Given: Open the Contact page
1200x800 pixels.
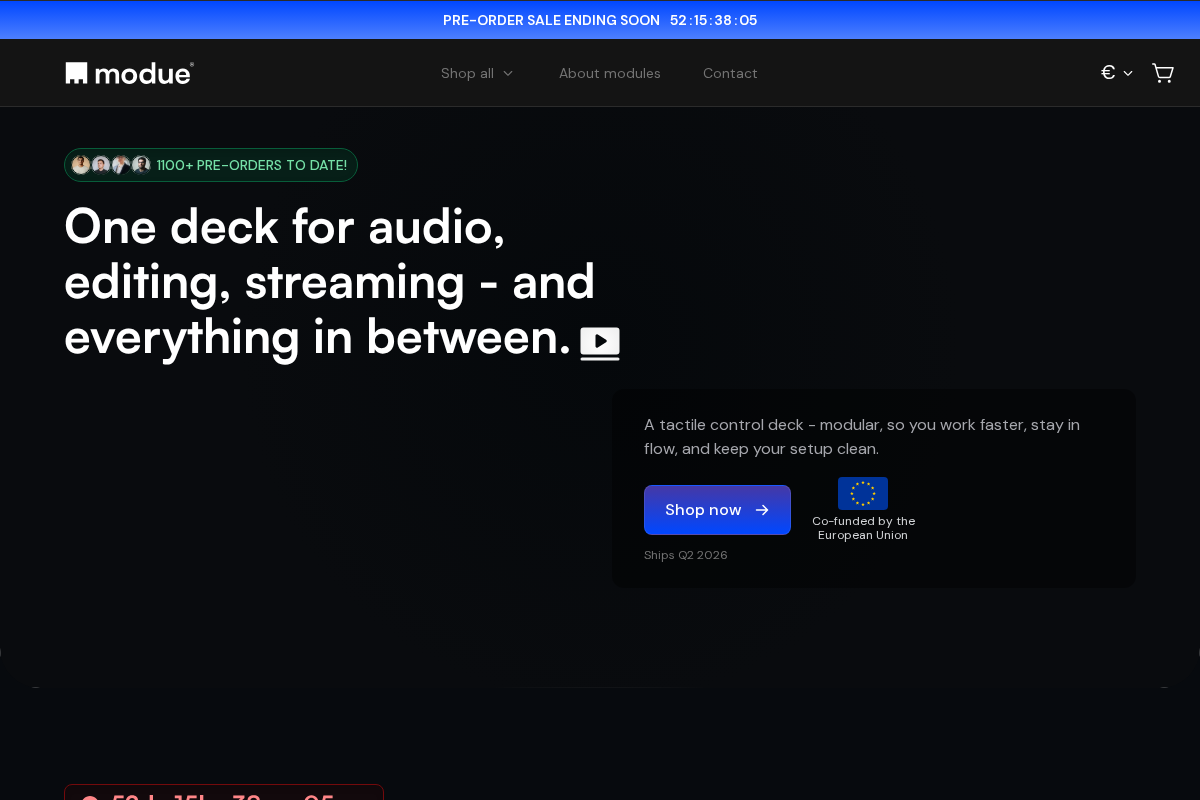Looking at the screenshot, I should pos(730,73).
